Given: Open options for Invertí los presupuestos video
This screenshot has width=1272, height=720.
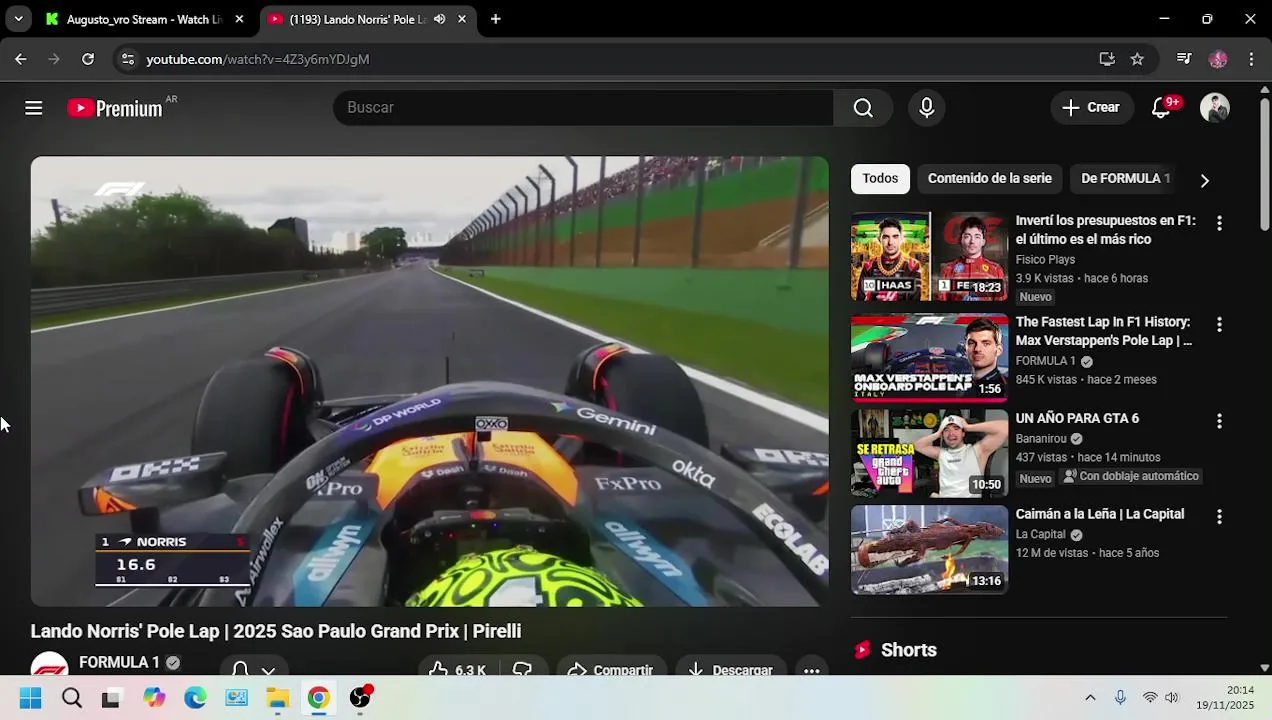Looking at the screenshot, I should click(1219, 223).
